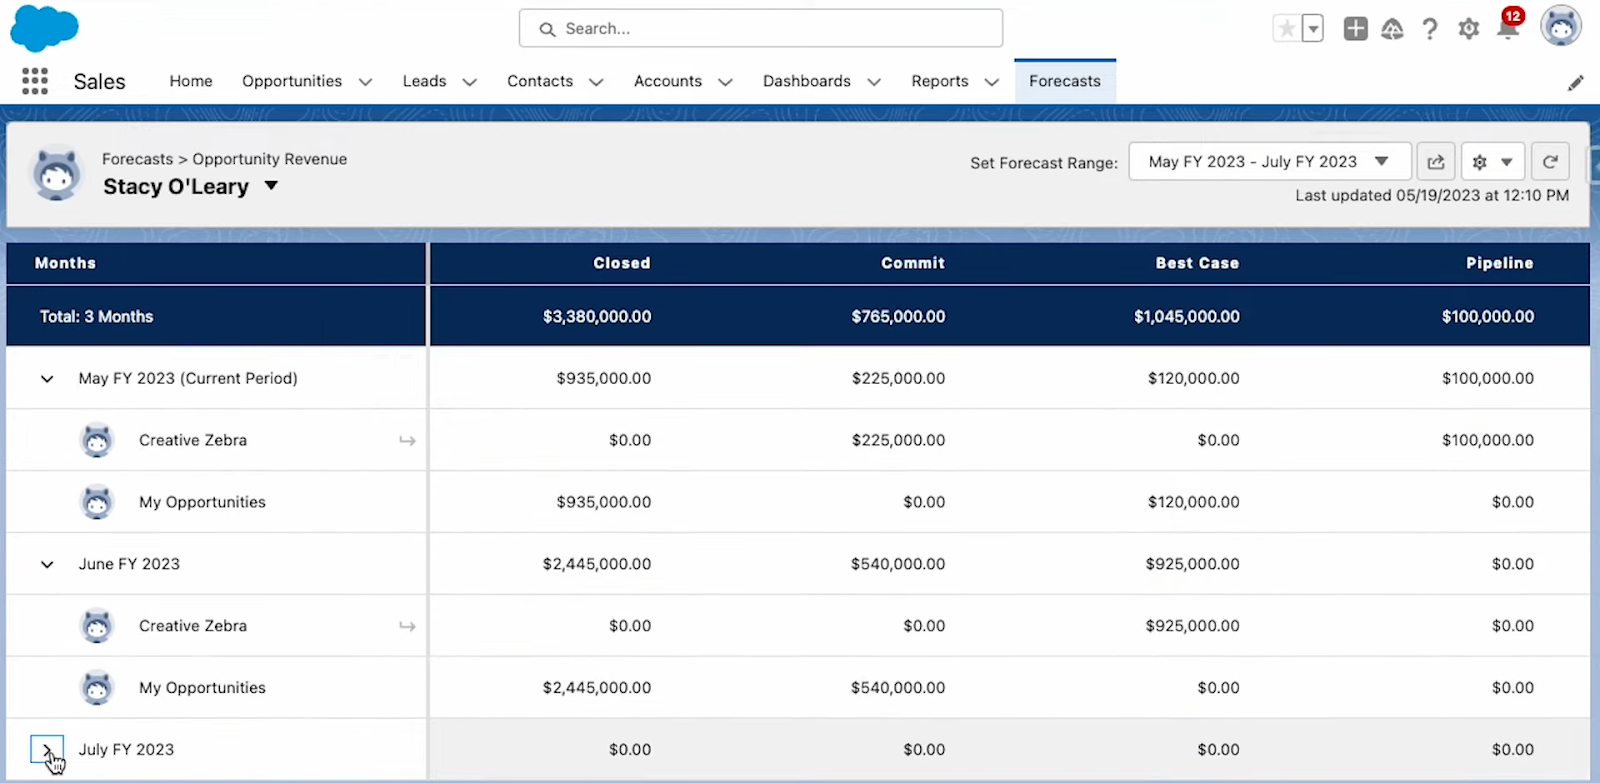Click the Pipeline column header
This screenshot has height=783, width=1600.
click(x=1500, y=263)
